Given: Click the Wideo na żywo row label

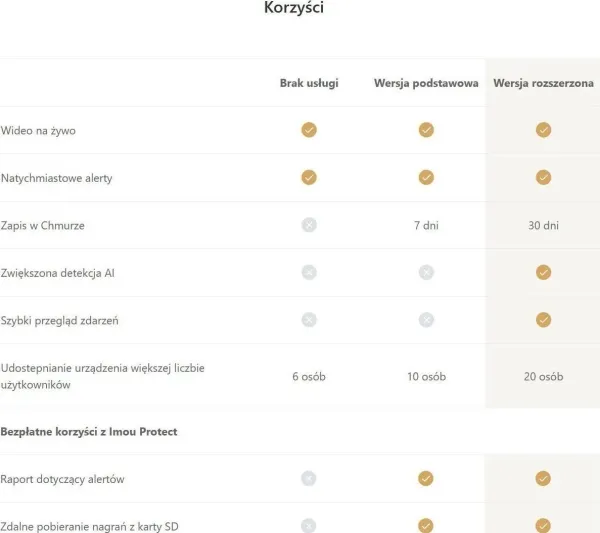Looking at the screenshot, I should coord(38,131).
